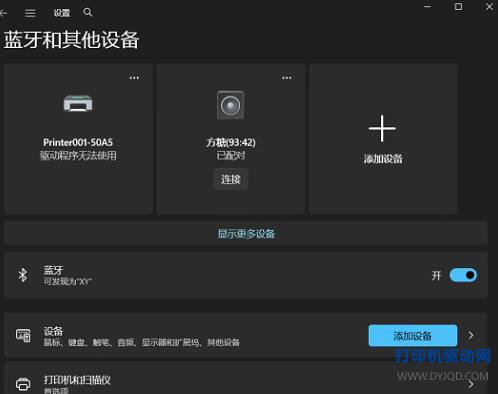Open more options for Printer001-50A5
This screenshot has height=394, width=498.
point(134,78)
